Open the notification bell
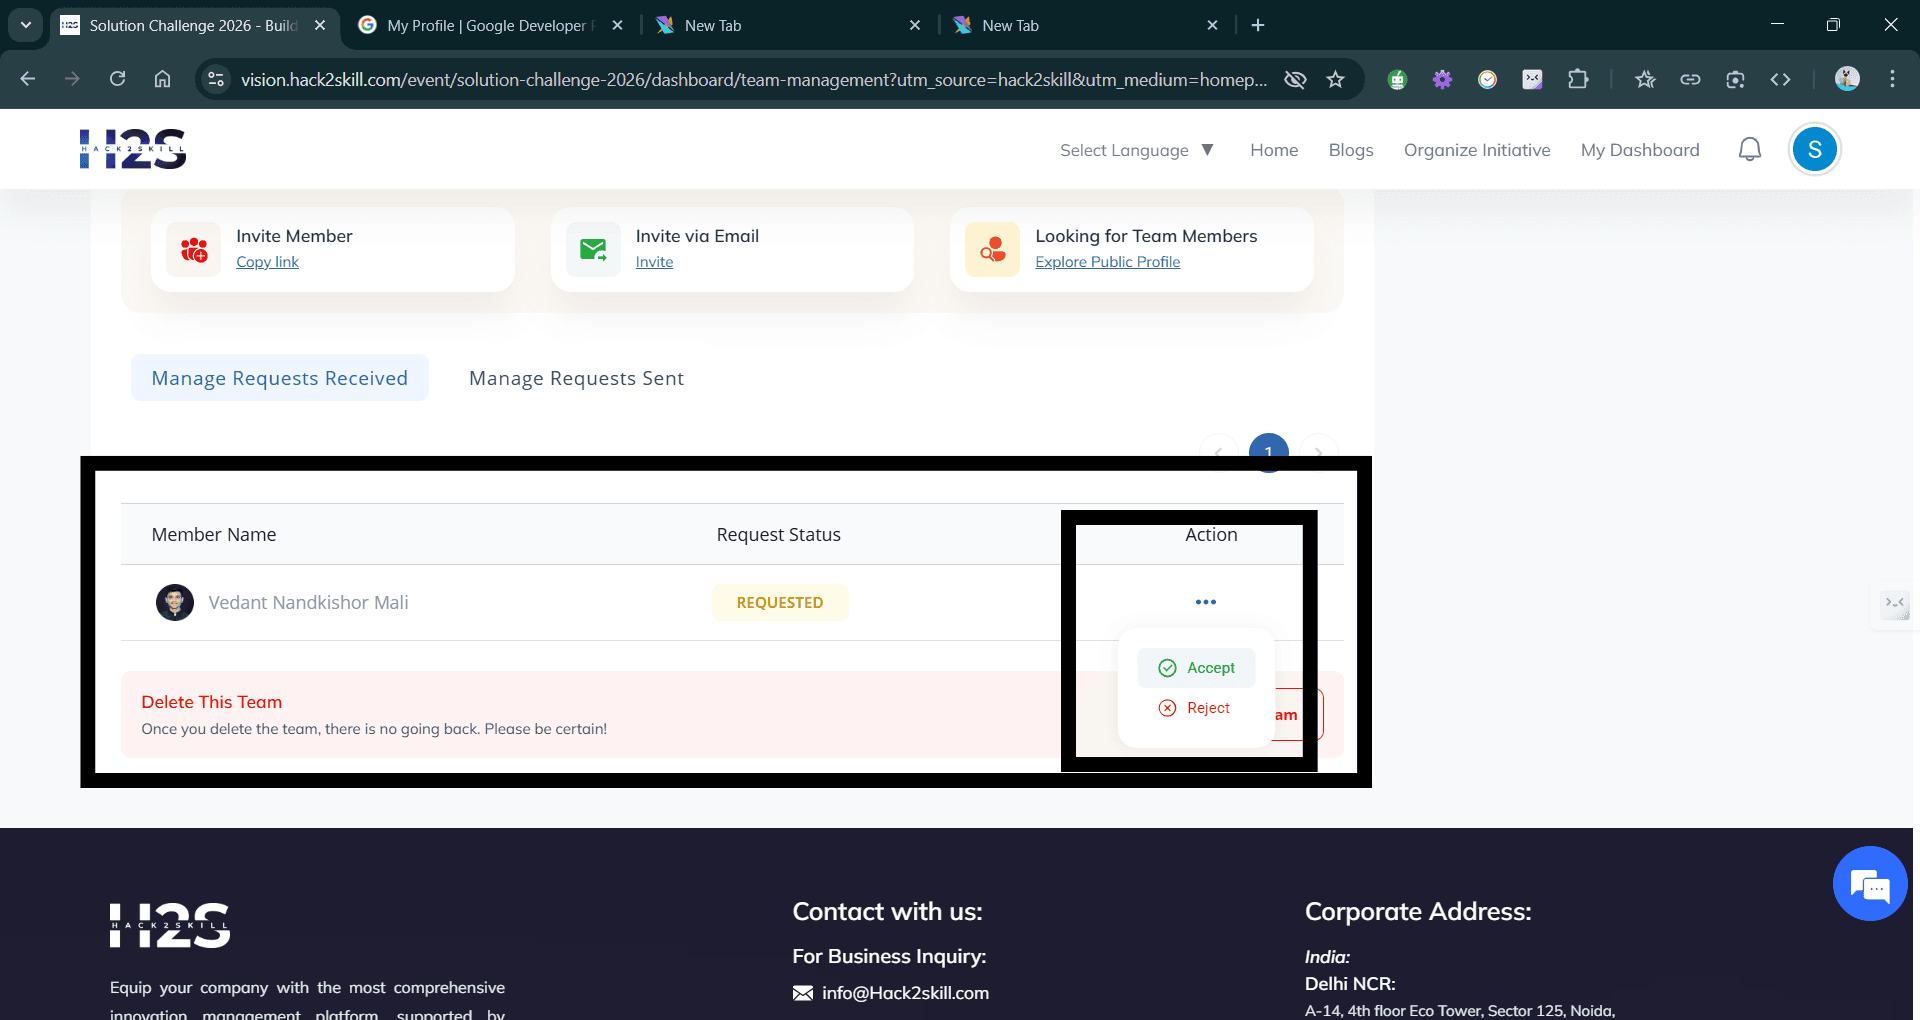This screenshot has height=1020, width=1920. pyautogui.click(x=1750, y=148)
